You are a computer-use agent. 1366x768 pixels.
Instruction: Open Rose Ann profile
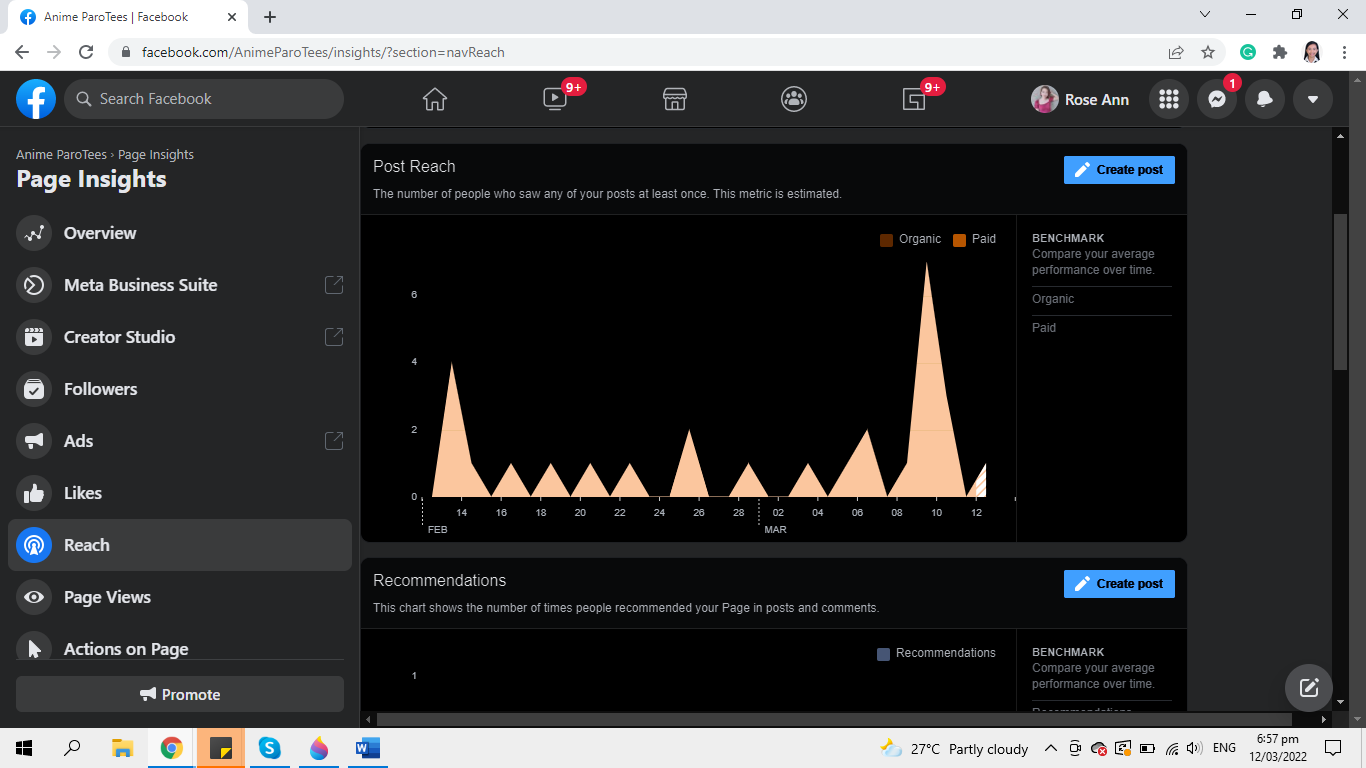coord(1081,99)
